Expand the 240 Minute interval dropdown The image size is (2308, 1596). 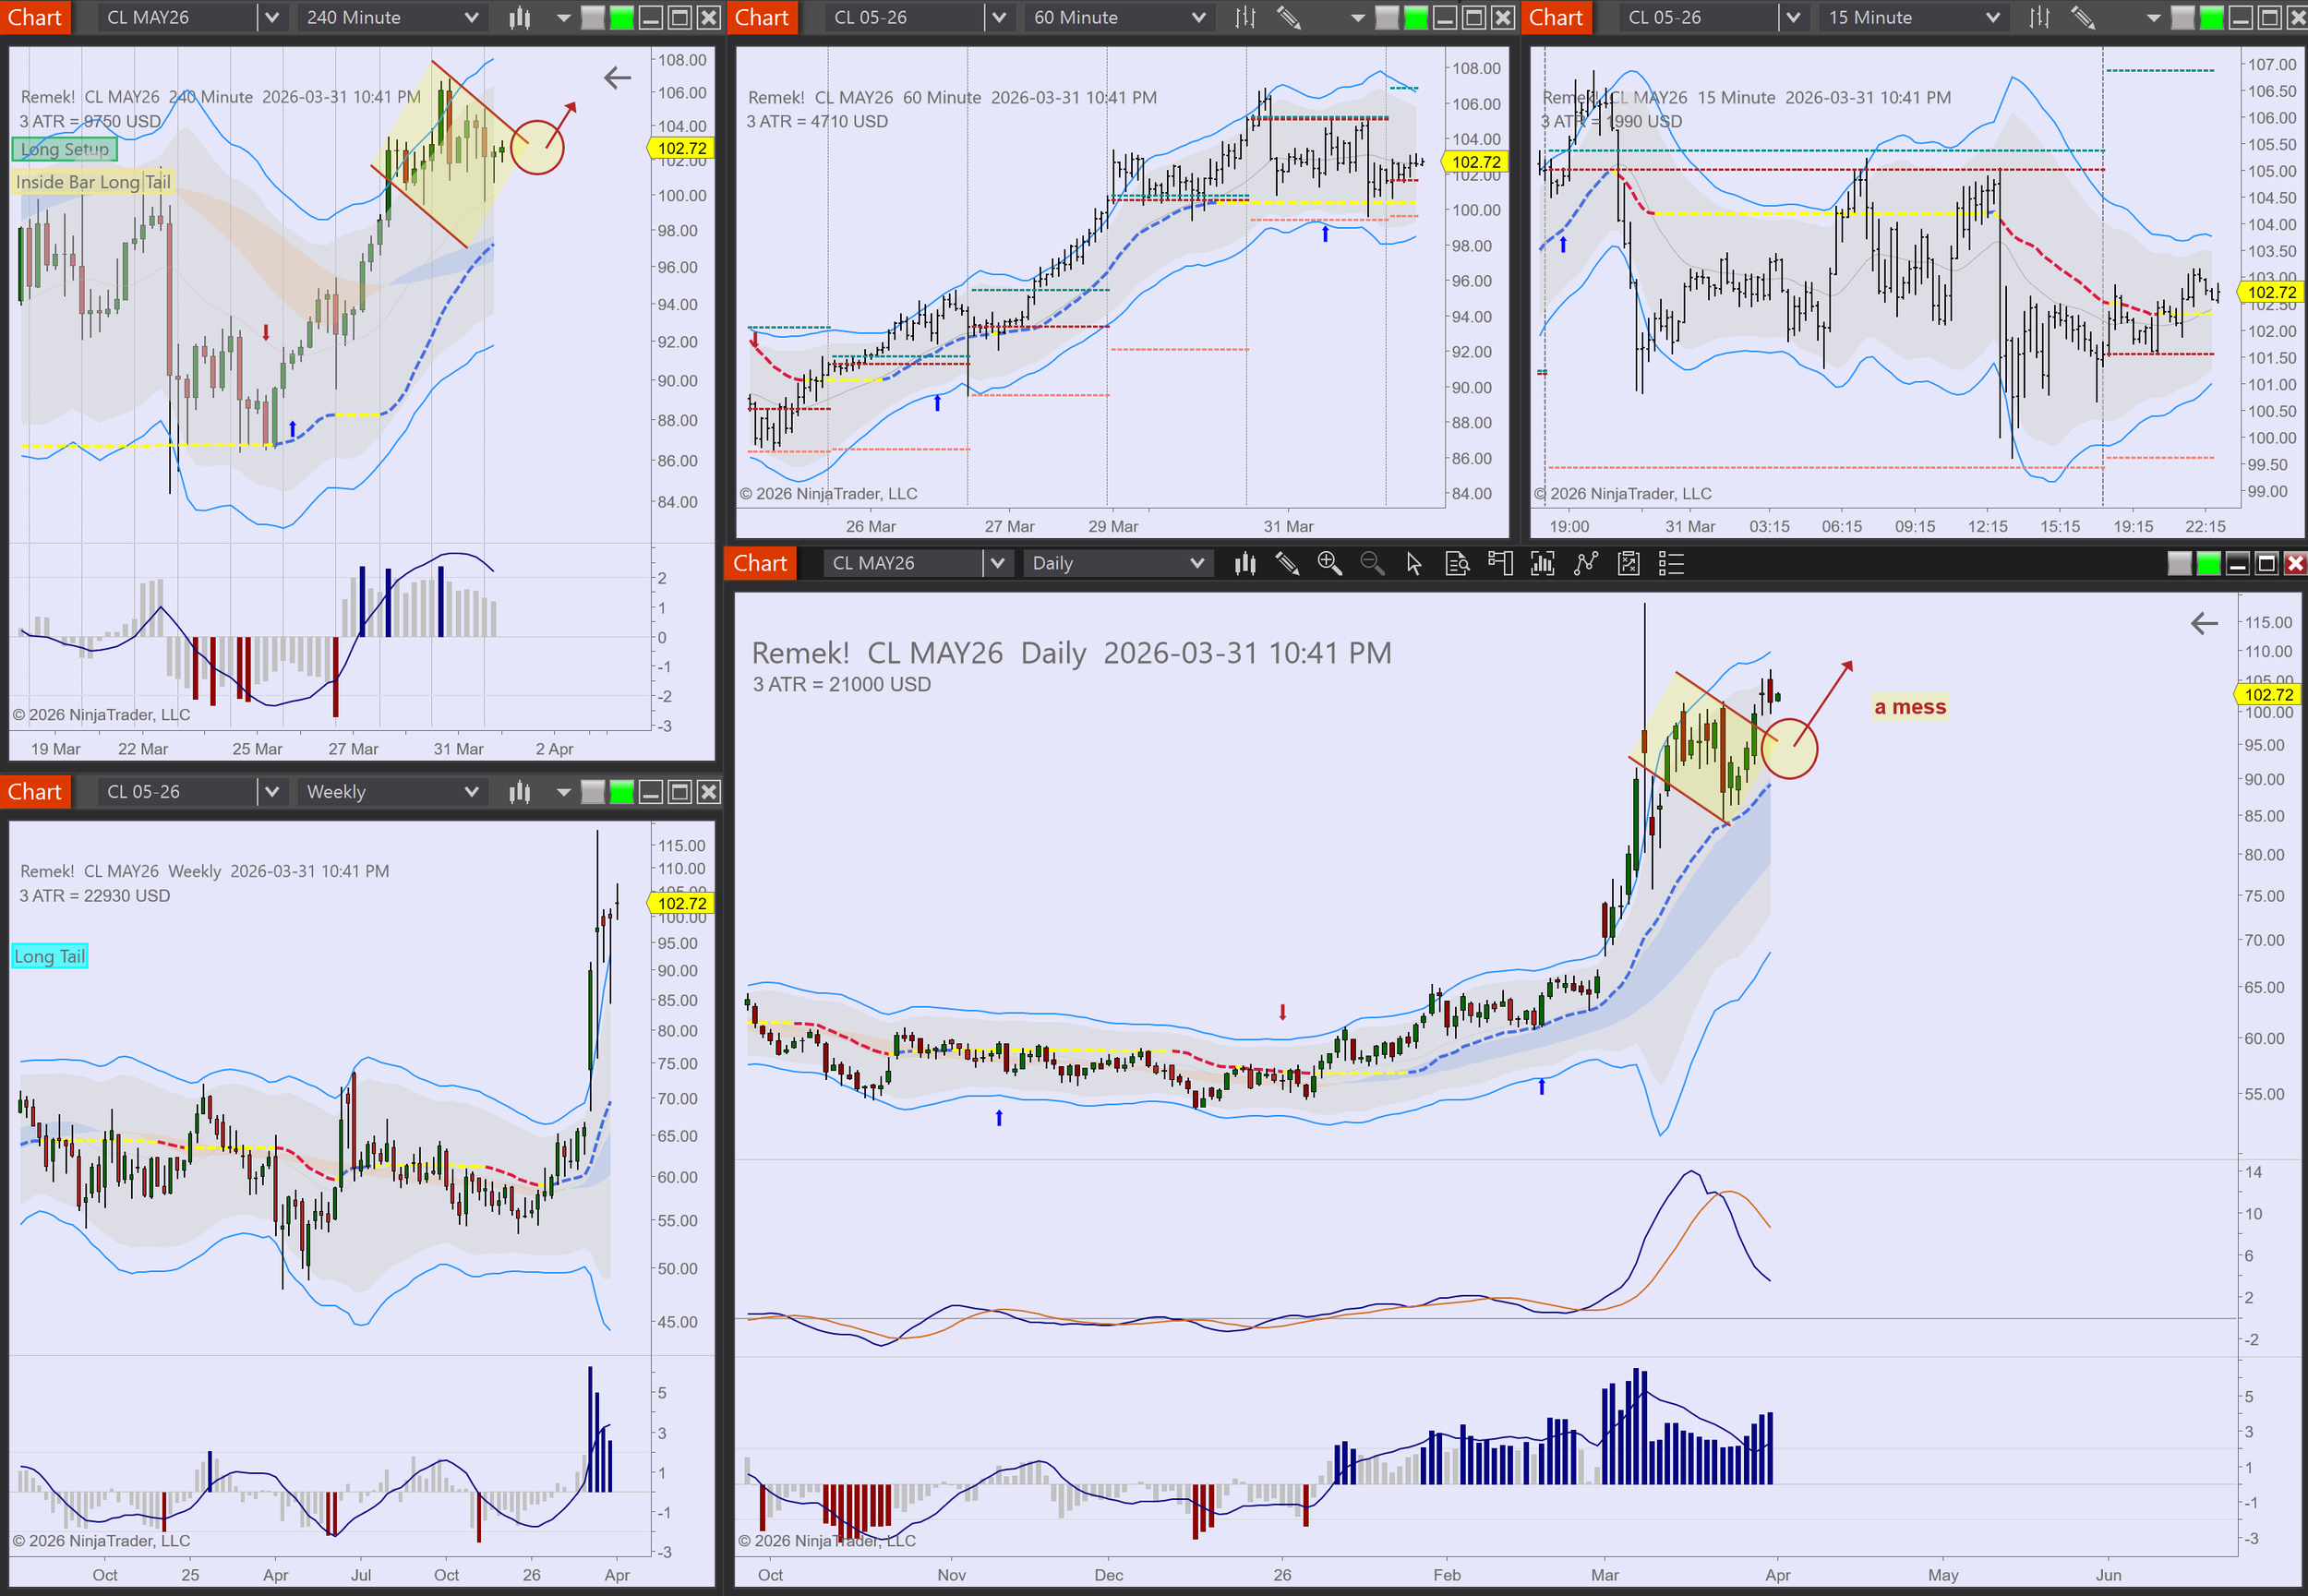(x=472, y=17)
